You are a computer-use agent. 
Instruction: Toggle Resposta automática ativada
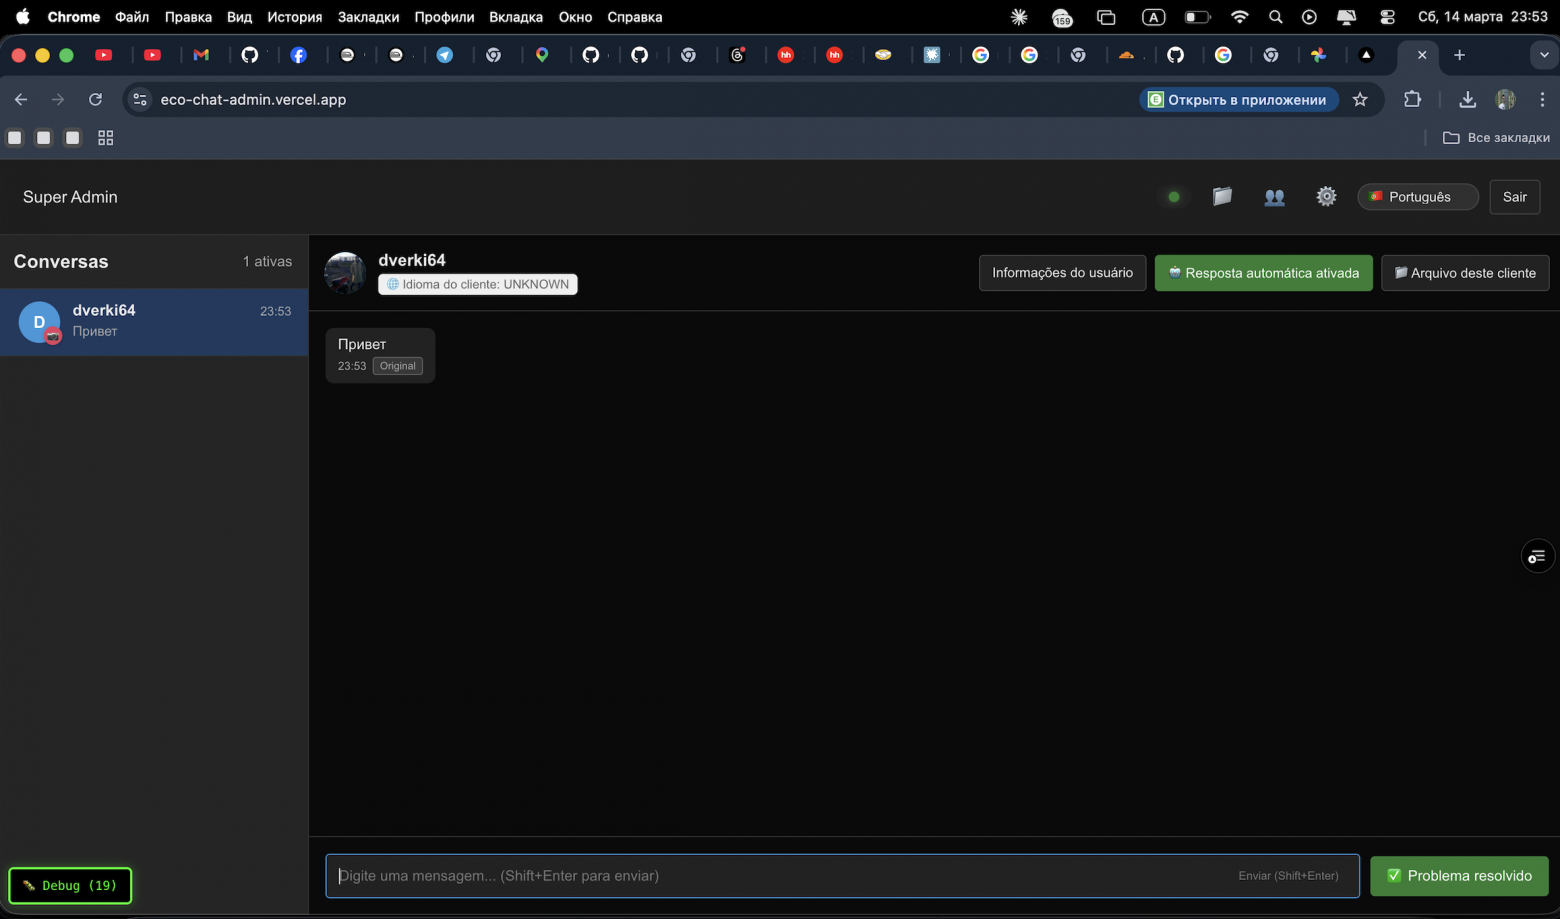click(1263, 273)
